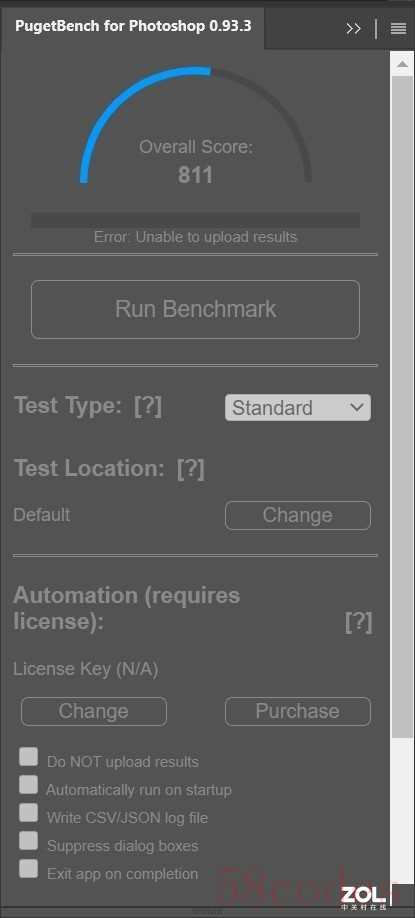Open Test Type help [?] icon
415x918 pixels.
(148, 406)
